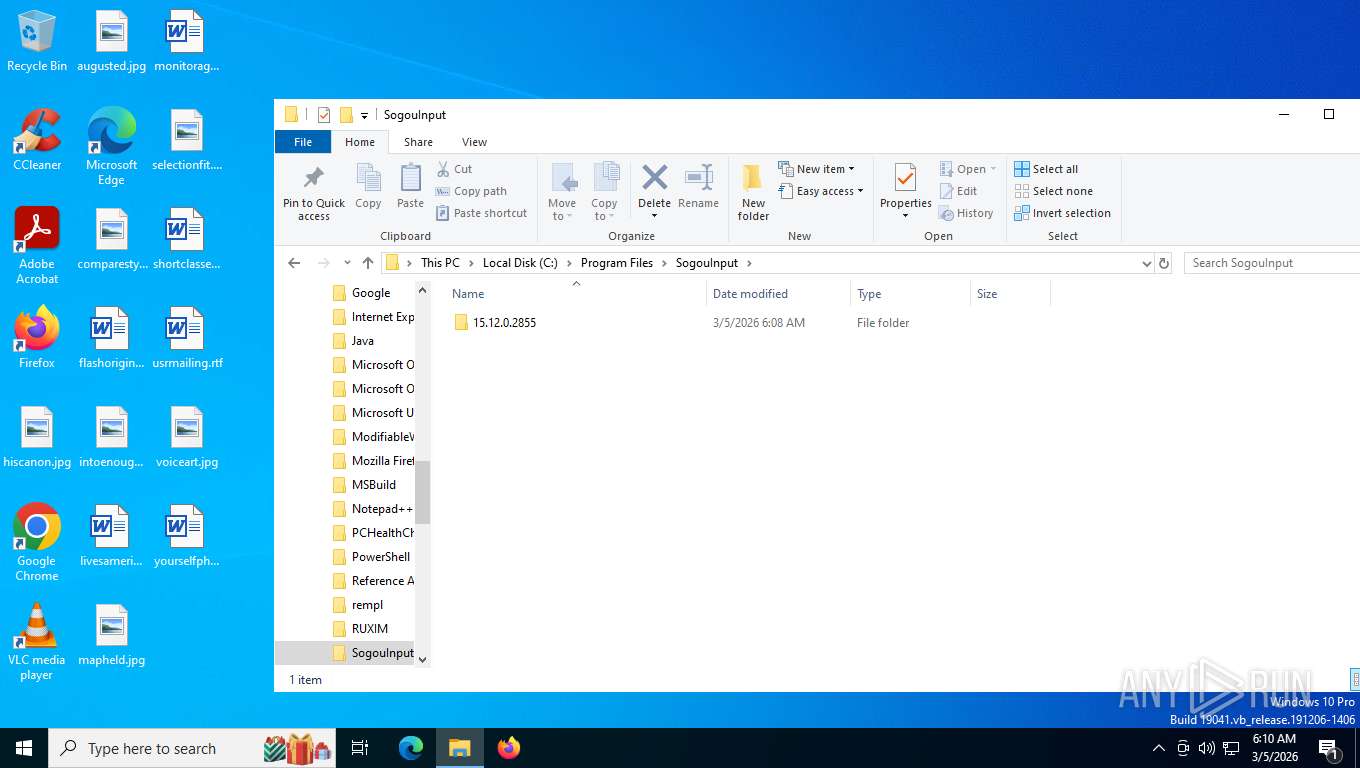The height and width of the screenshot is (768, 1360).
Task: Click the red Delete X icon
Action: pos(654,178)
